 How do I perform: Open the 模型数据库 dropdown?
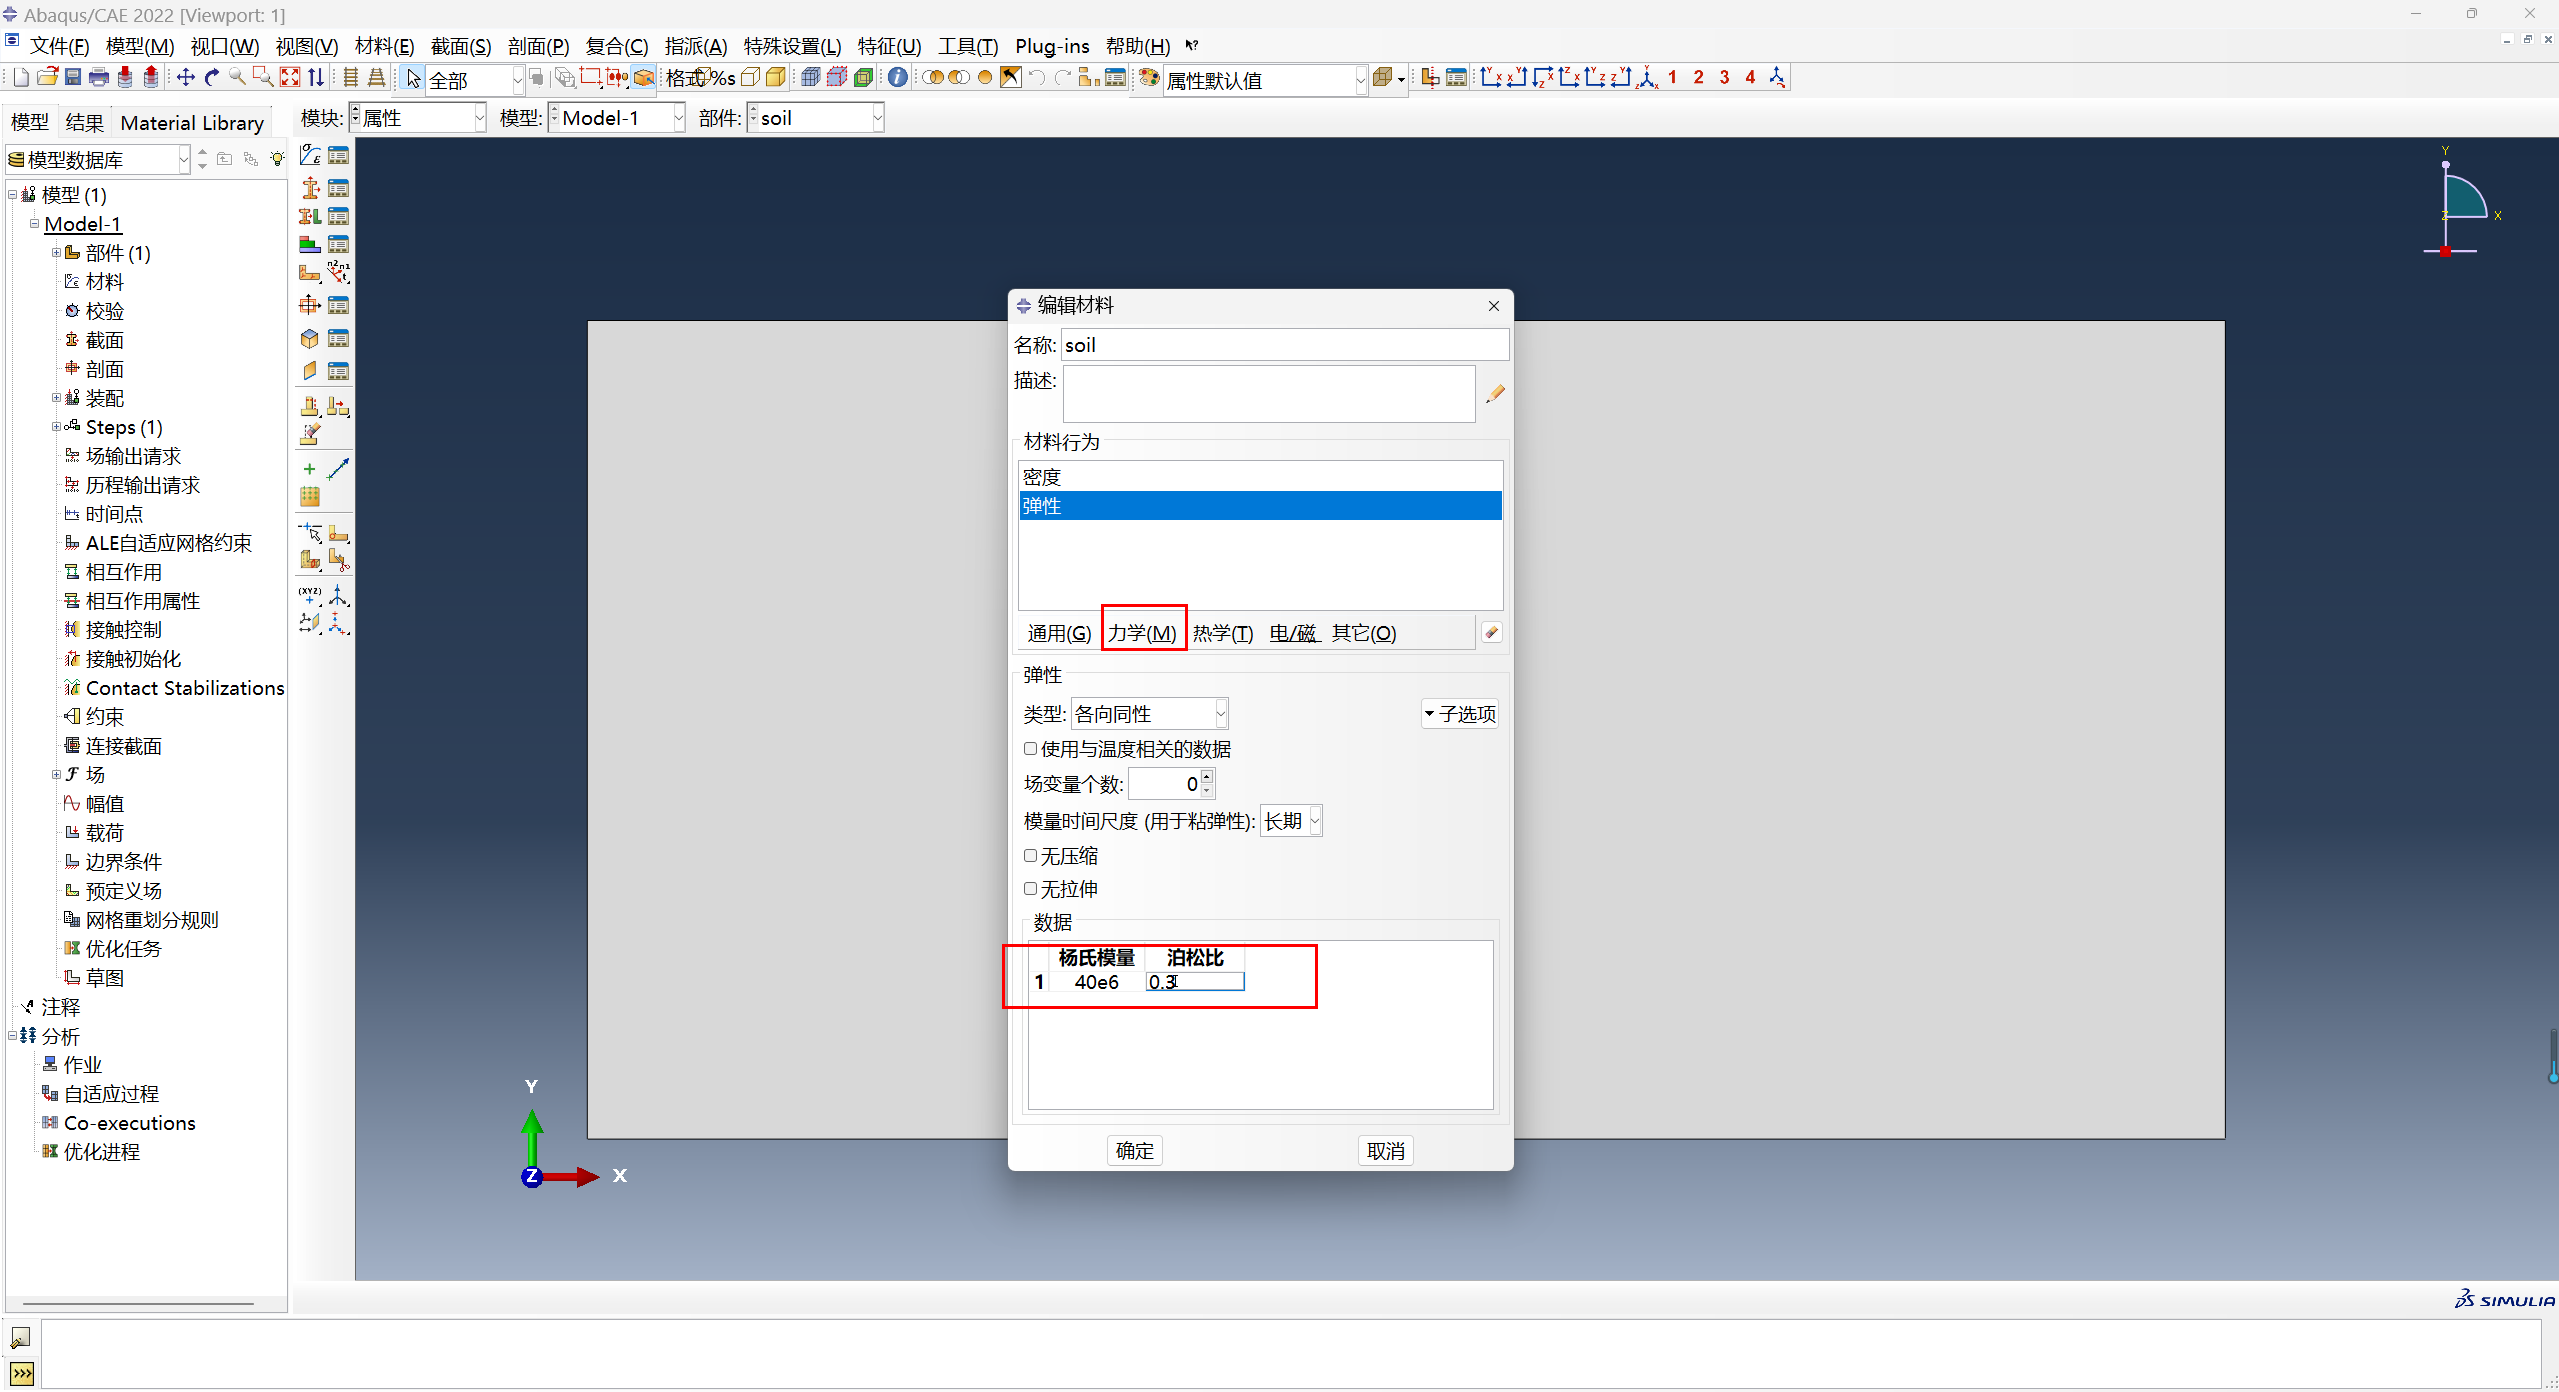98,160
